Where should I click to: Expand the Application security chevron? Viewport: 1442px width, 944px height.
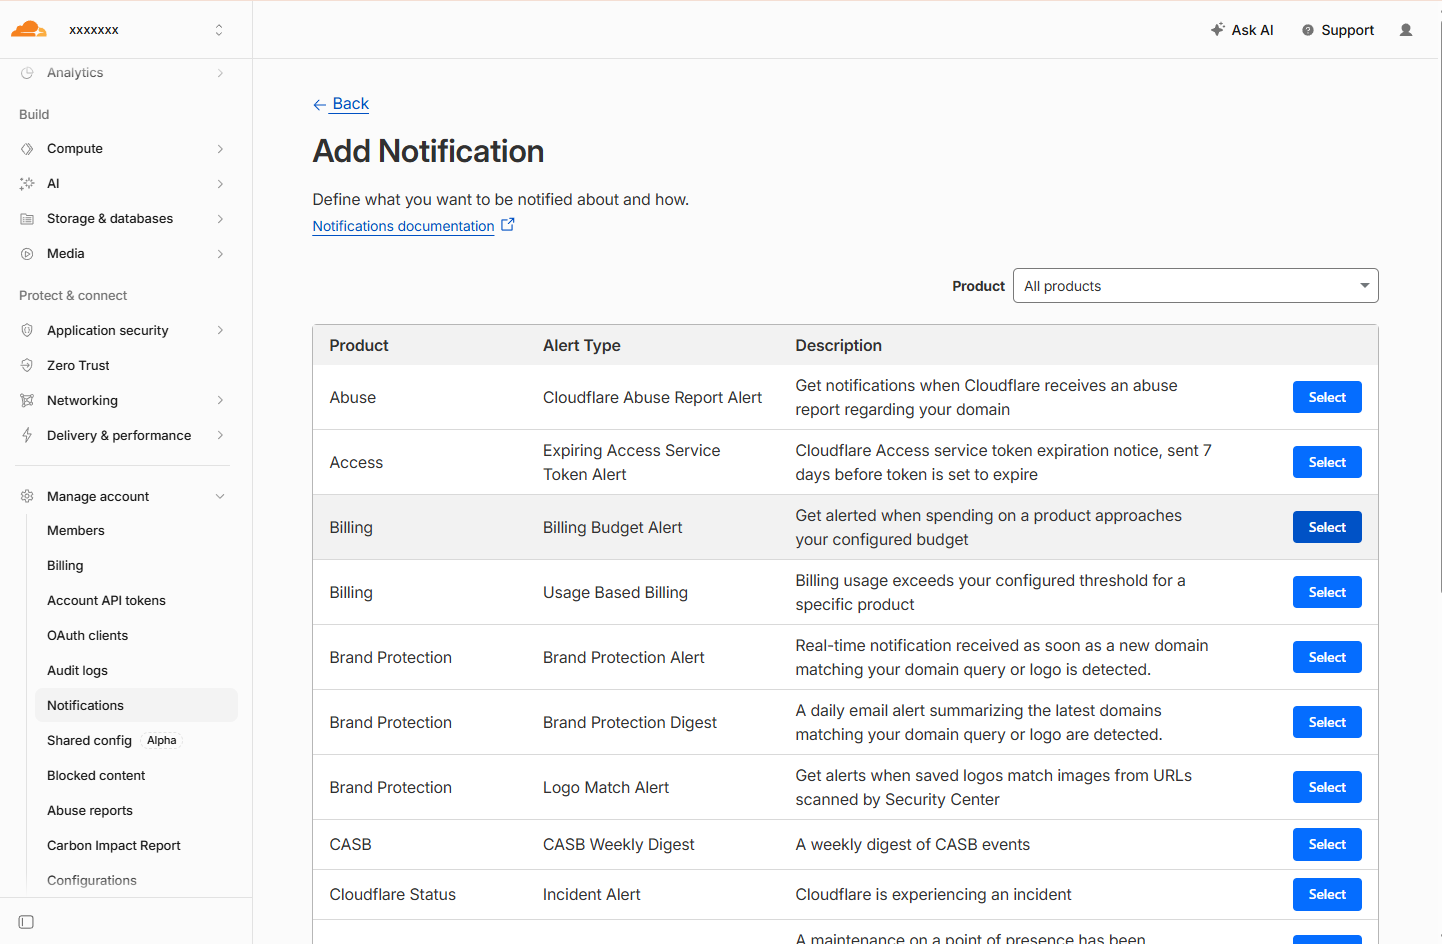[x=220, y=331]
